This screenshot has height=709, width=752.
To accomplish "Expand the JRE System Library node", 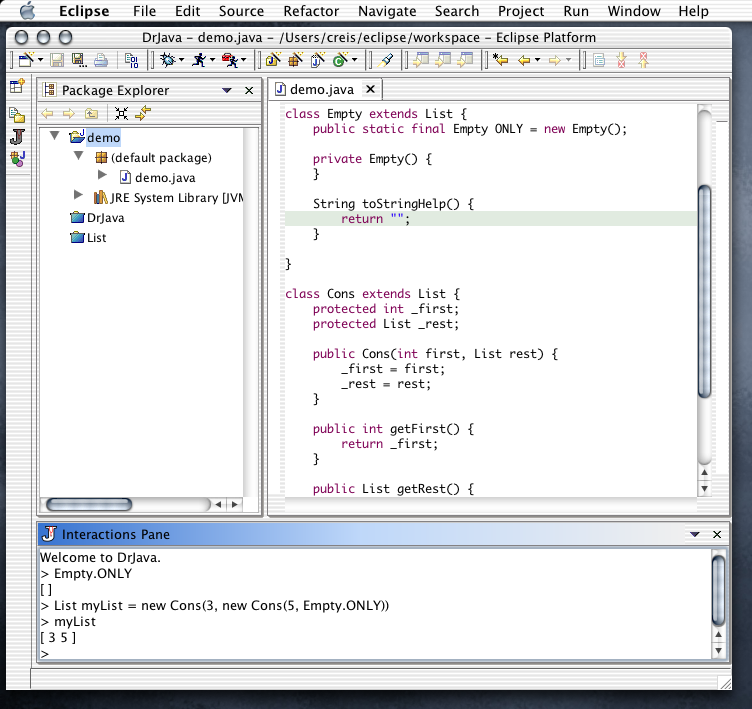I will click(x=79, y=196).
